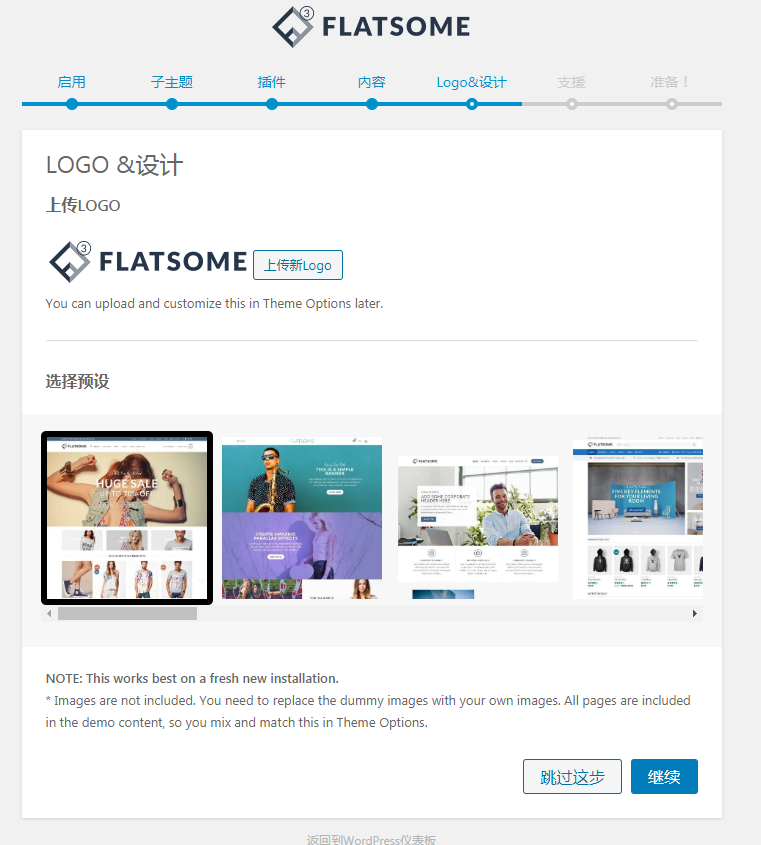Click the progress dot under 启用
This screenshot has width=761, height=845.
tap(72, 104)
